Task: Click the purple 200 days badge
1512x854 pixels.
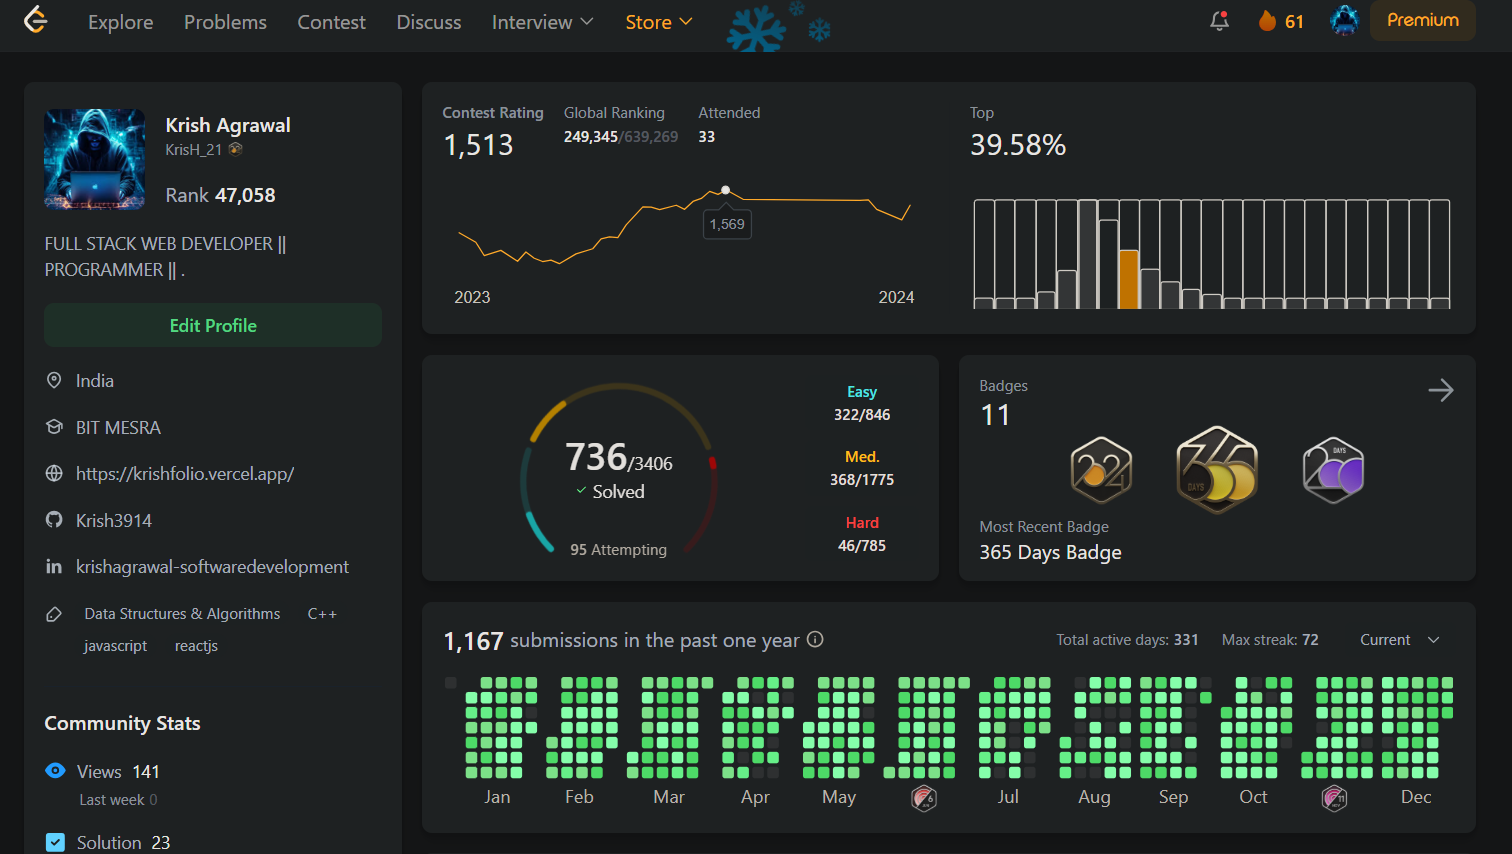Action: tap(1333, 470)
